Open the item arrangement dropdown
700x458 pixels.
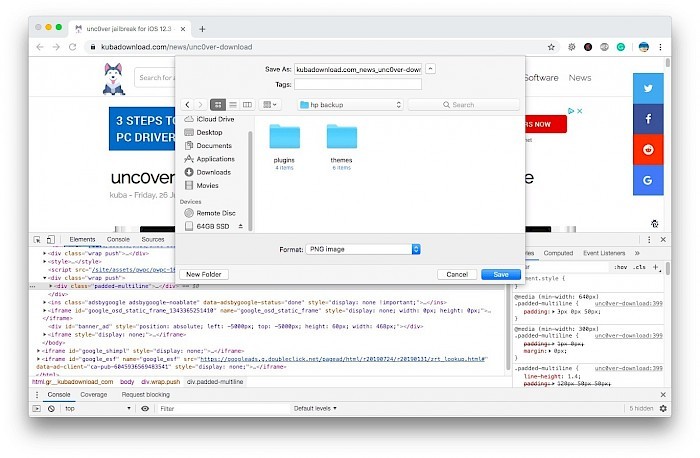pos(270,104)
